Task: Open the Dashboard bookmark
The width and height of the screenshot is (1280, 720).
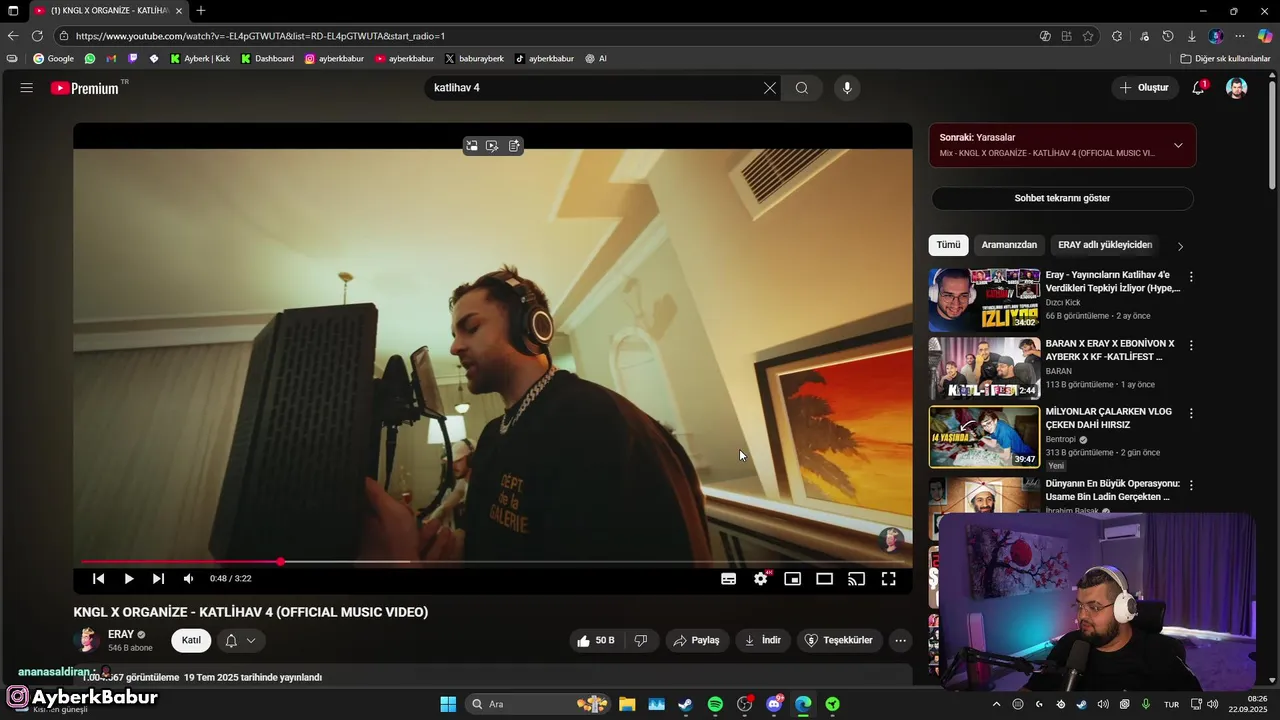Action: [x=267, y=59]
